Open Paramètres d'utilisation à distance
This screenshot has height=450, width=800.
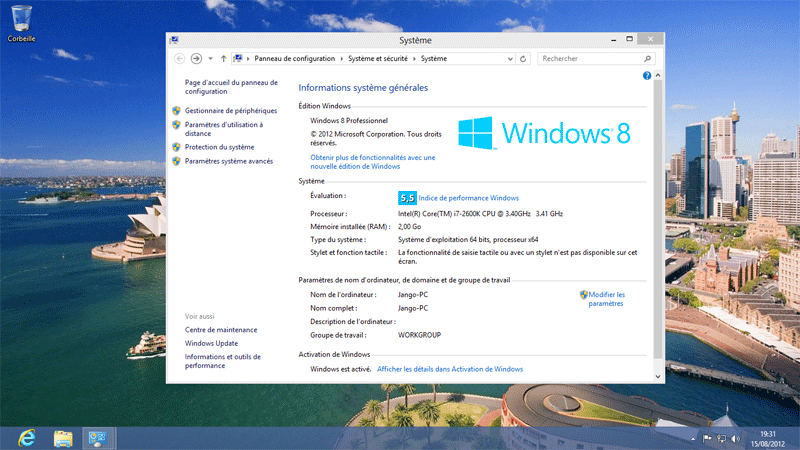click(x=224, y=129)
